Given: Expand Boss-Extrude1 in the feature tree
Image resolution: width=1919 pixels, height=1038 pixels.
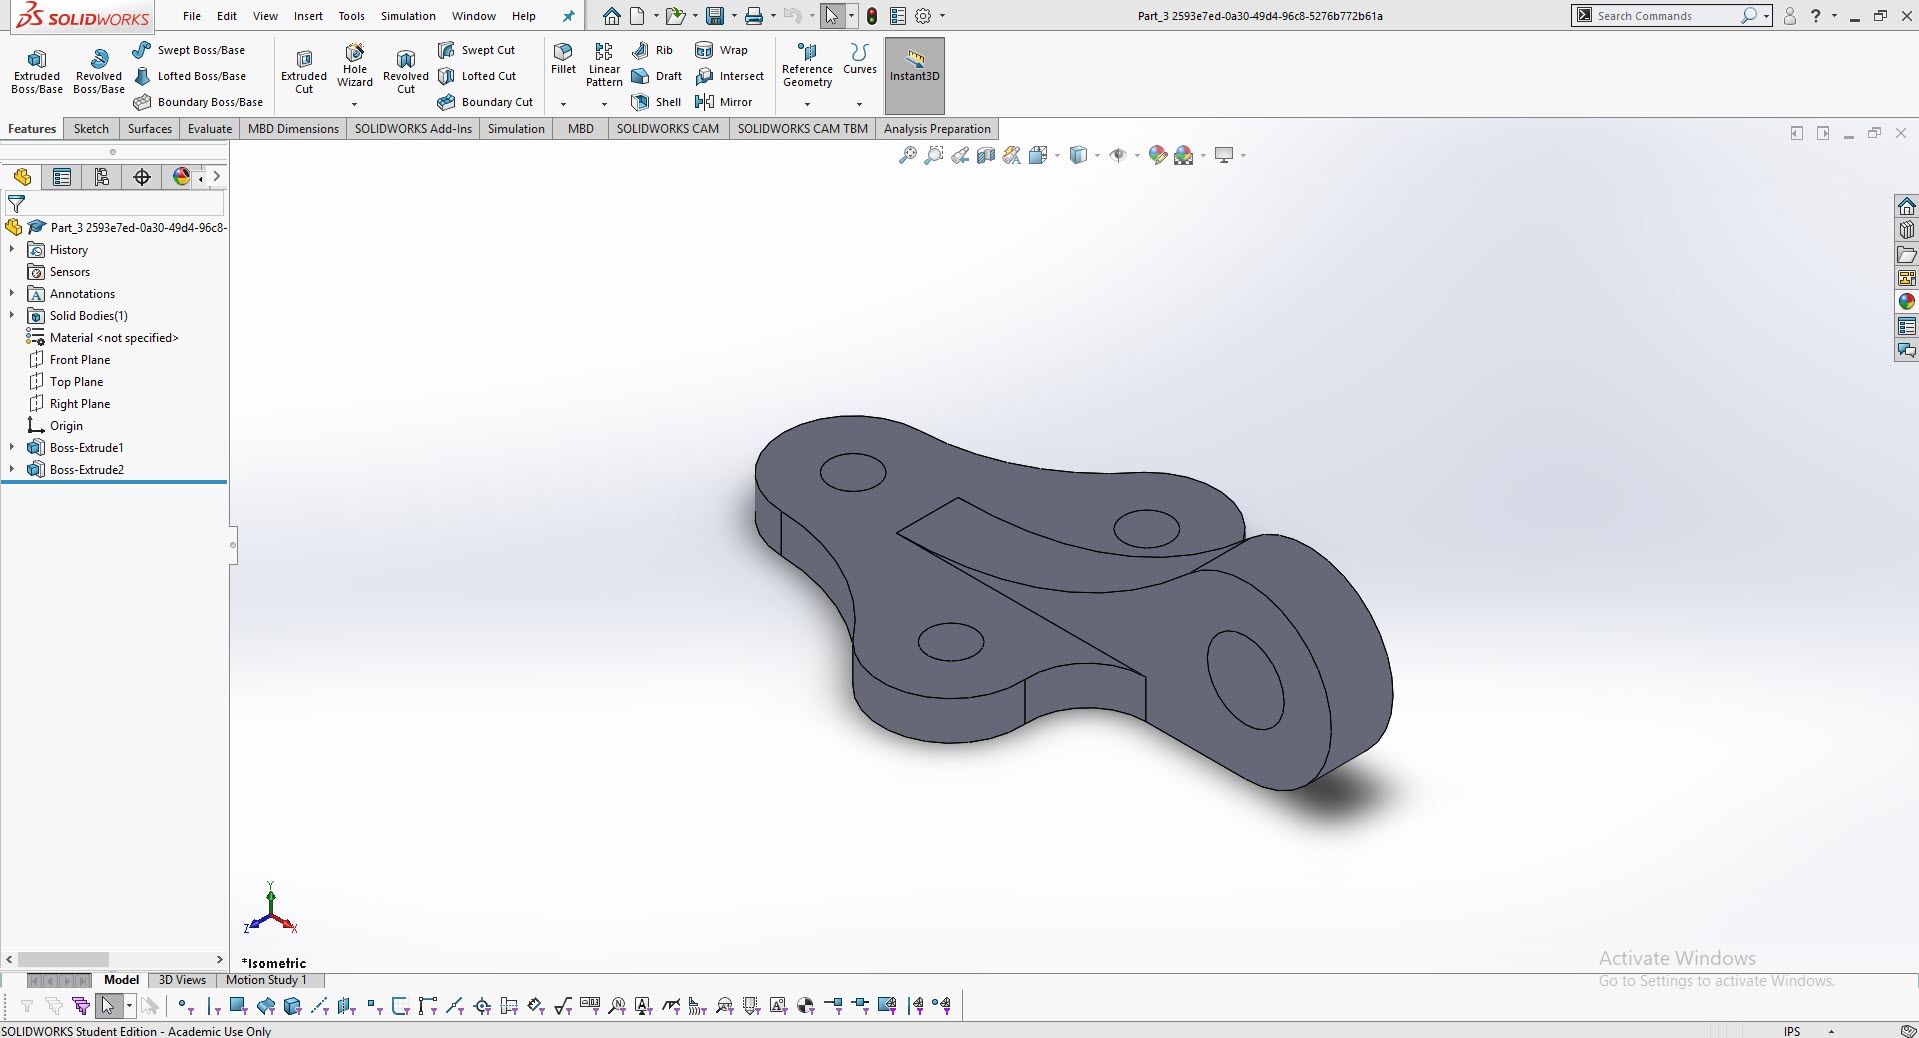Looking at the screenshot, I should click(11, 447).
